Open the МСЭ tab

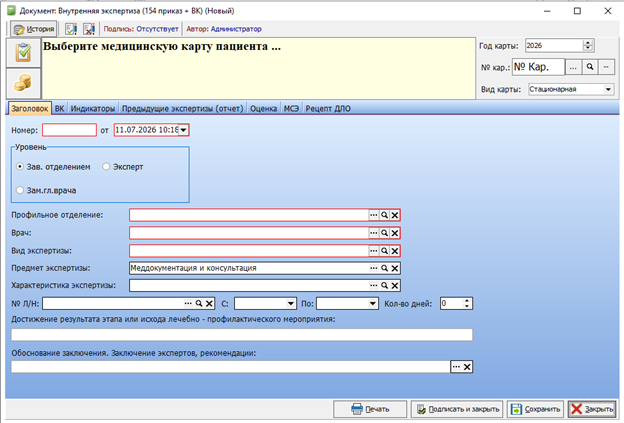(x=291, y=108)
